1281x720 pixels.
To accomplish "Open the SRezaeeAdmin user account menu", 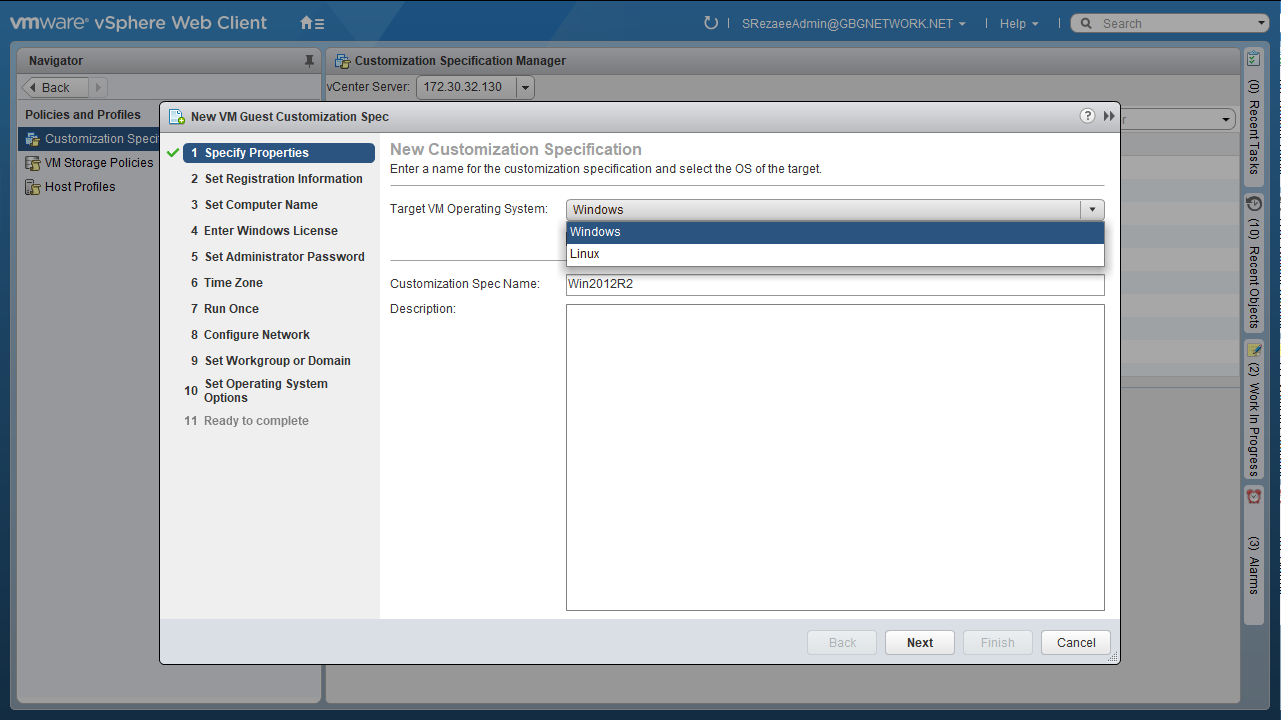I will click(x=853, y=24).
